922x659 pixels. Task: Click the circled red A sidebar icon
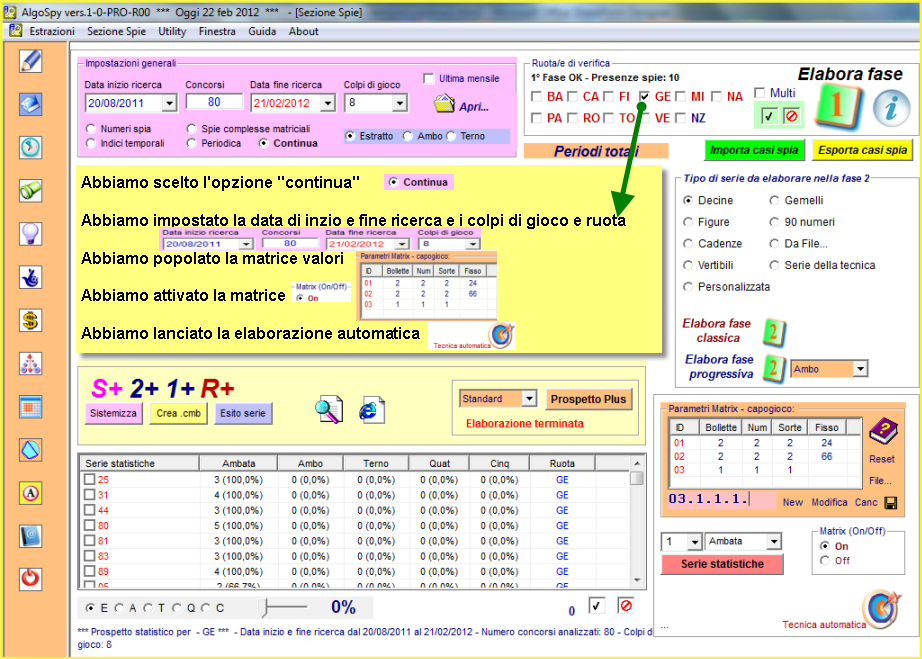[x=31, y=493]
